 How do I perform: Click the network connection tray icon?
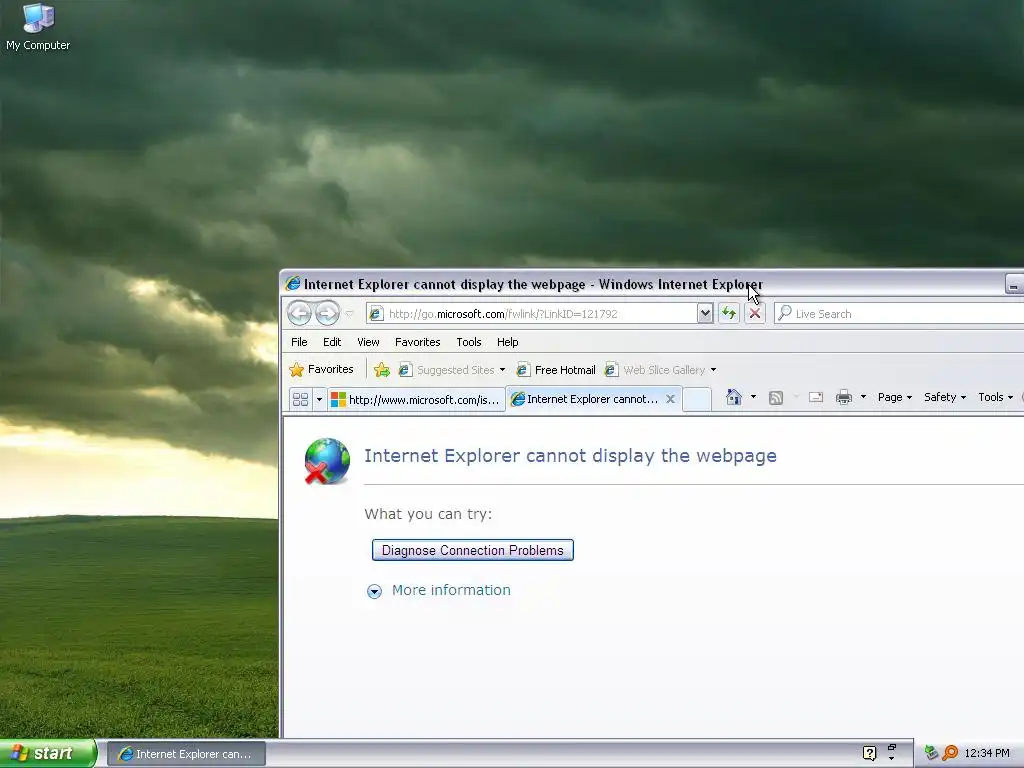point(931,753)
